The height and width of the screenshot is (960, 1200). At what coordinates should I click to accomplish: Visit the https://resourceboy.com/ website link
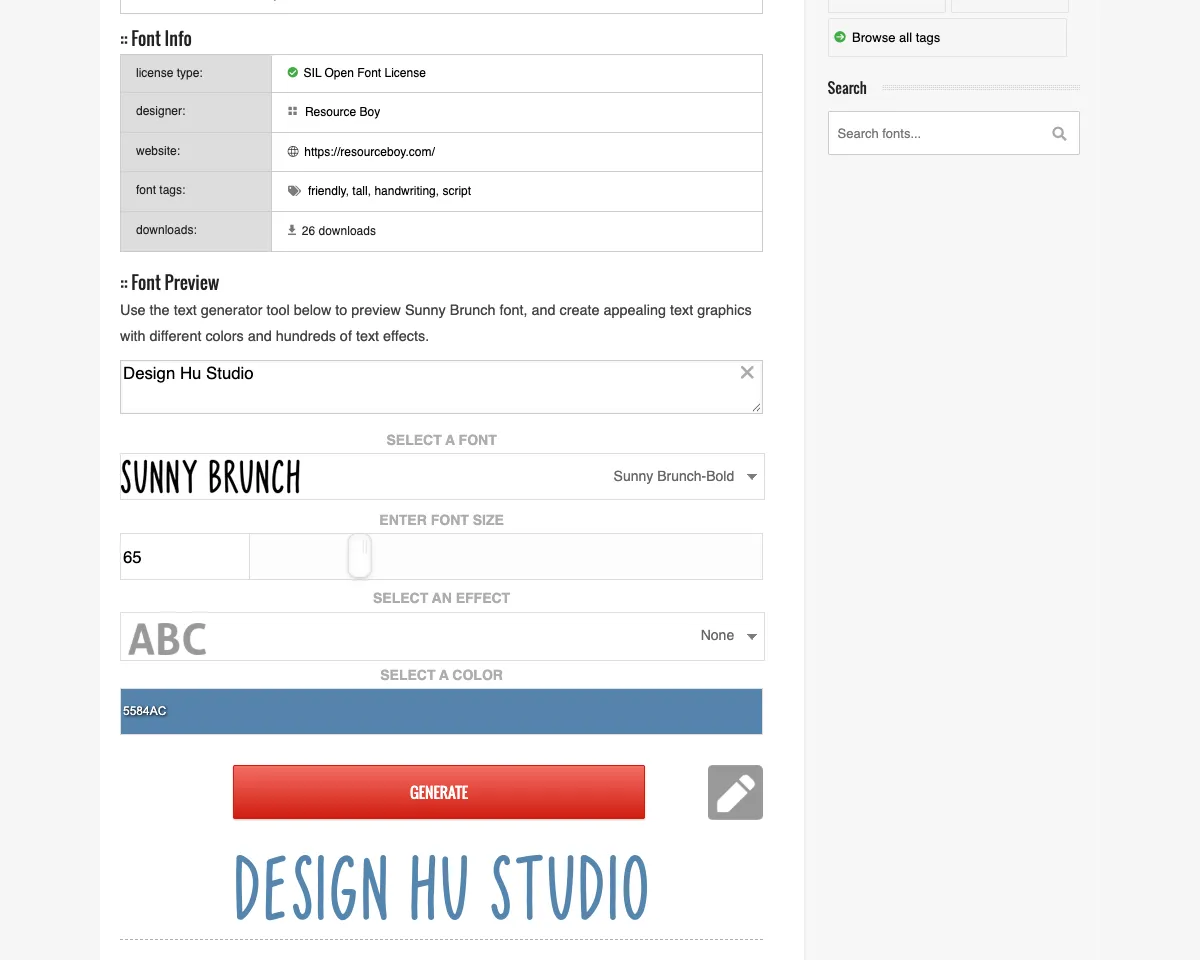369,152
